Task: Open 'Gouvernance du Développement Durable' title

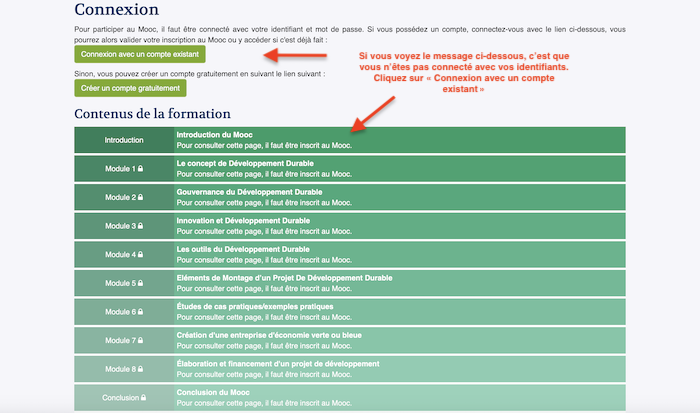Action: [x=249, y=192]
